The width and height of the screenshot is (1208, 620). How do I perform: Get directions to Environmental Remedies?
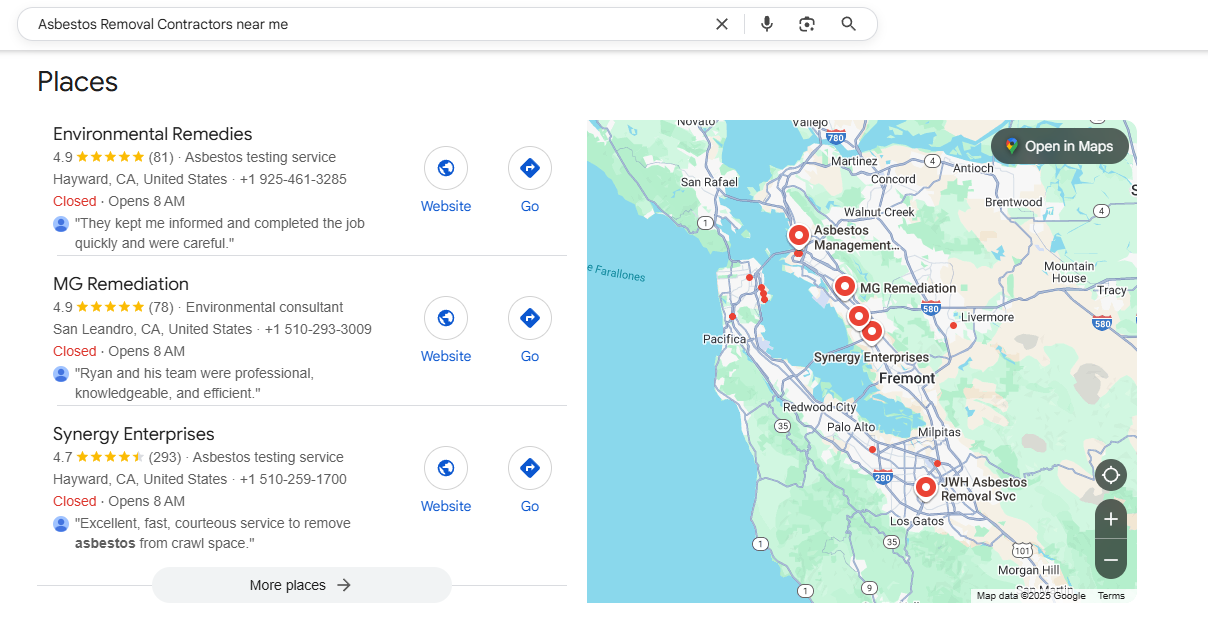[x=530, y=169]
